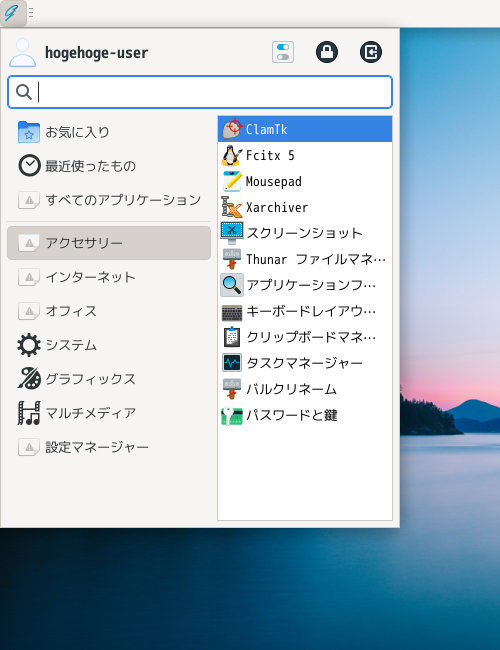Close the Whisker menu via panel button
Viewport: 500px width, 650px height.
13,13
